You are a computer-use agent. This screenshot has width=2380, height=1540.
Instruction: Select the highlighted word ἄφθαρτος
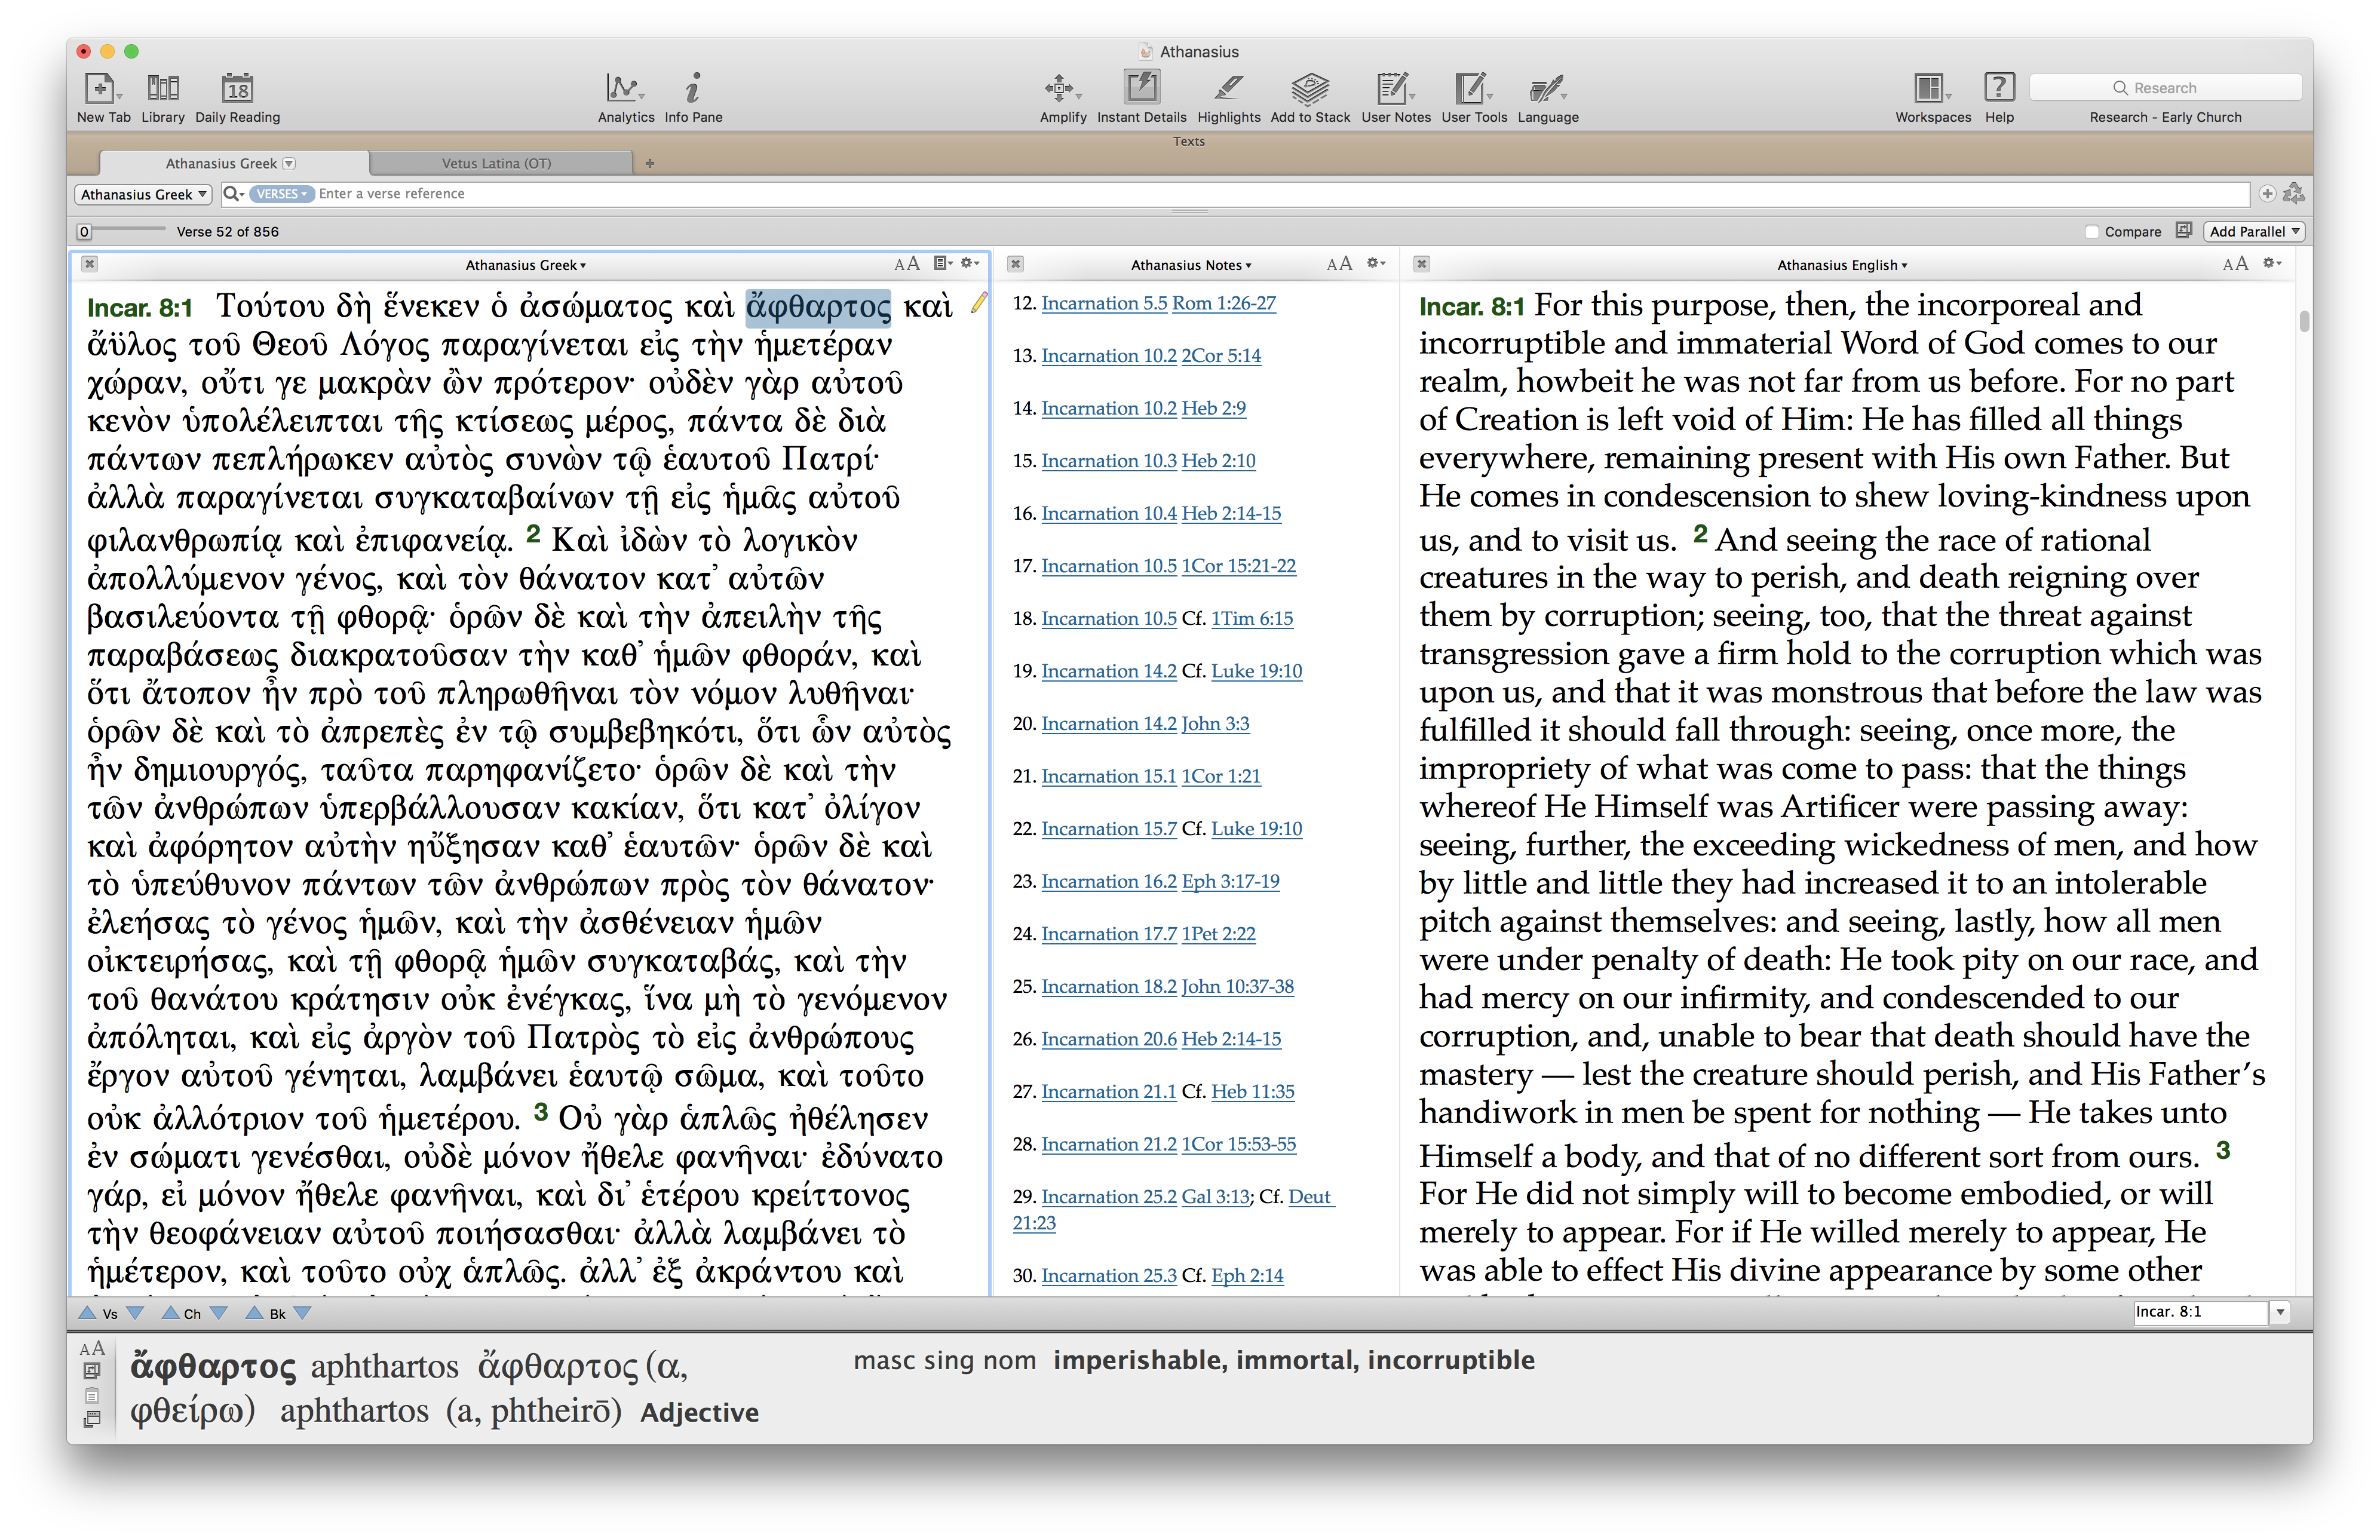(818, 307)
